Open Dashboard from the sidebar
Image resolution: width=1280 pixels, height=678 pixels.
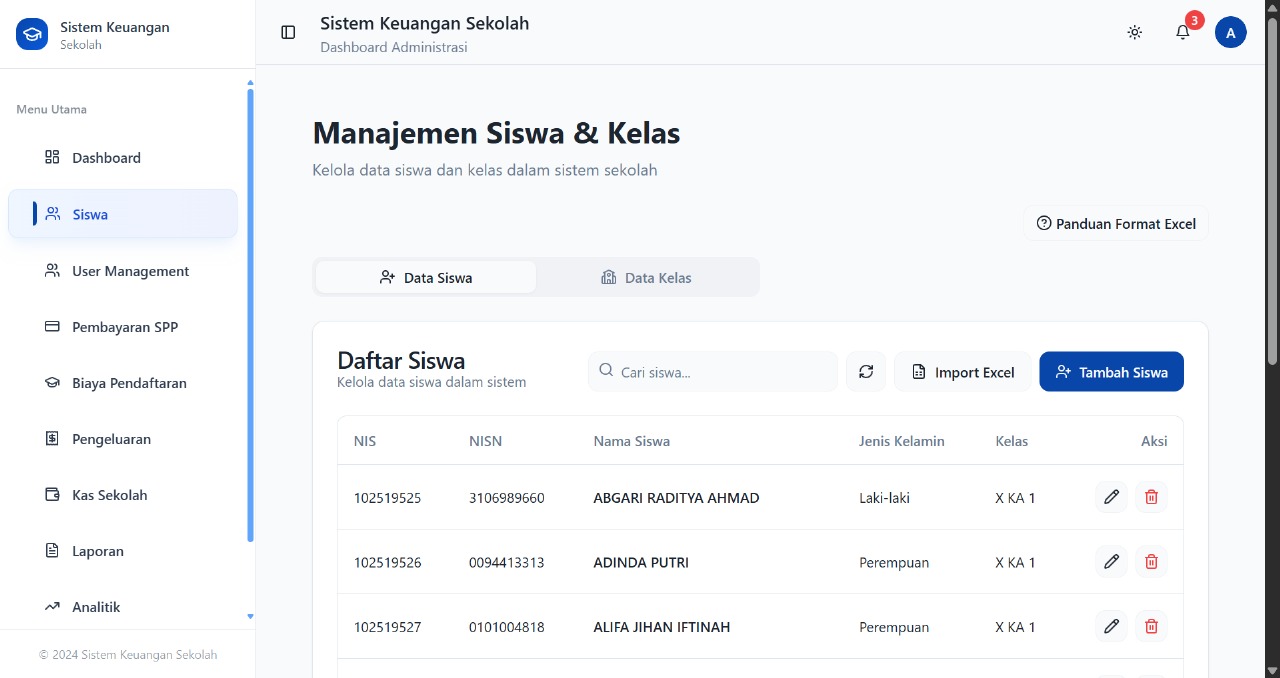(123, 158)
